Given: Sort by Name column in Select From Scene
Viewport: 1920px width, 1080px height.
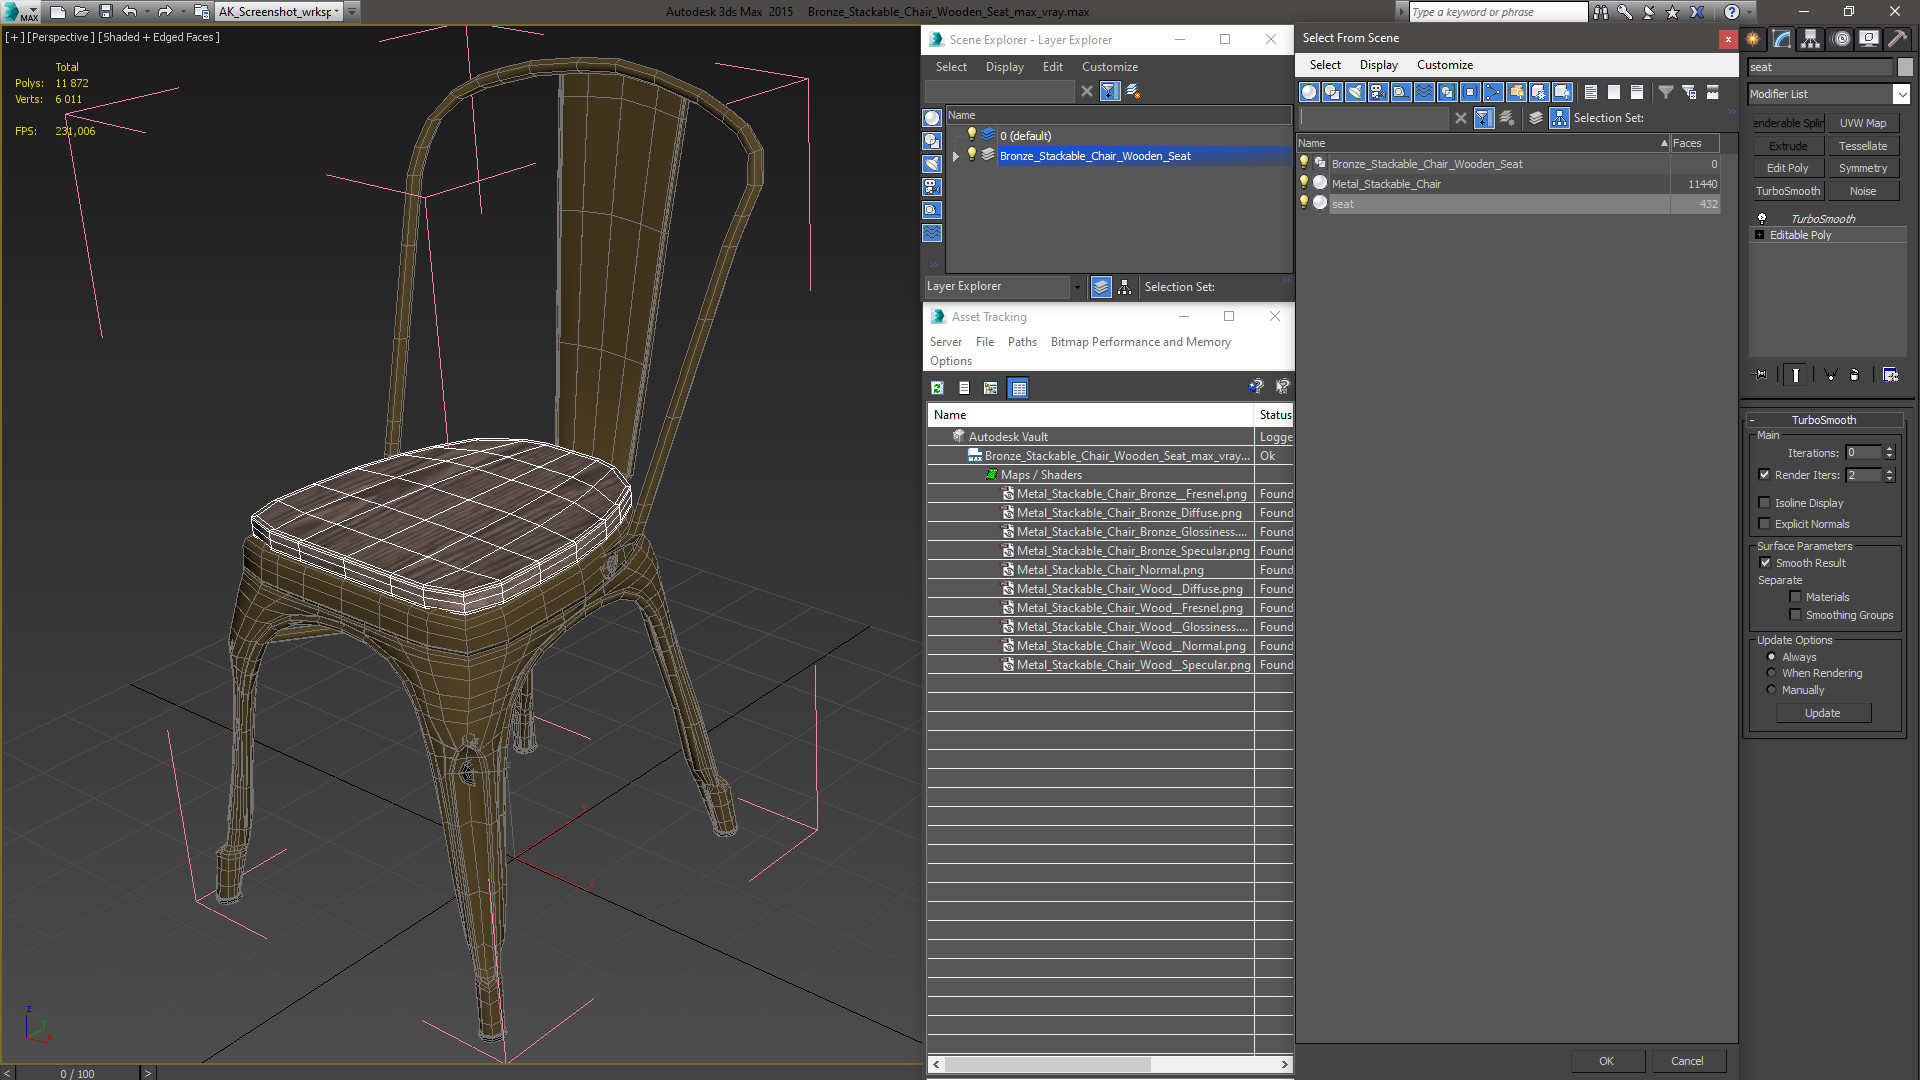Looking at the screenshot, I should [x=1482, y=143].
